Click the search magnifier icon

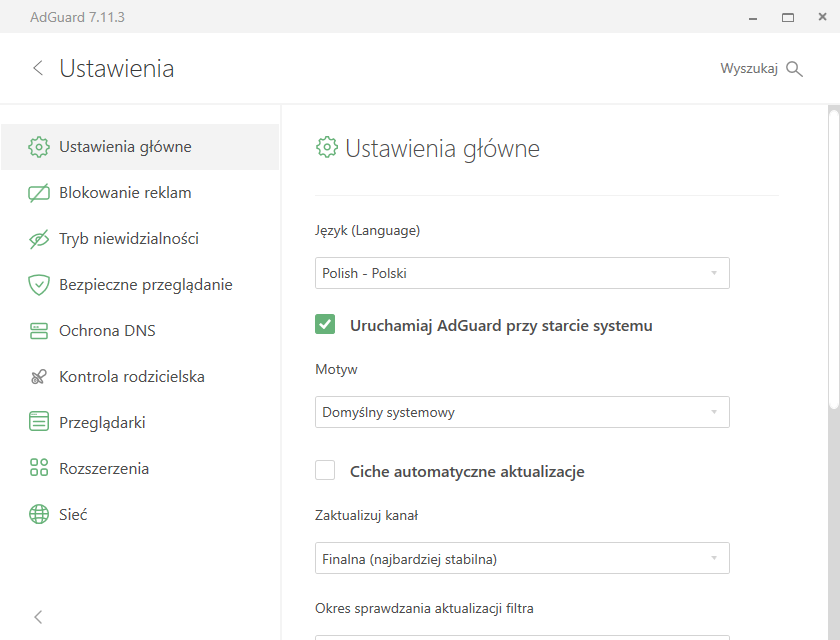[794, 69]
